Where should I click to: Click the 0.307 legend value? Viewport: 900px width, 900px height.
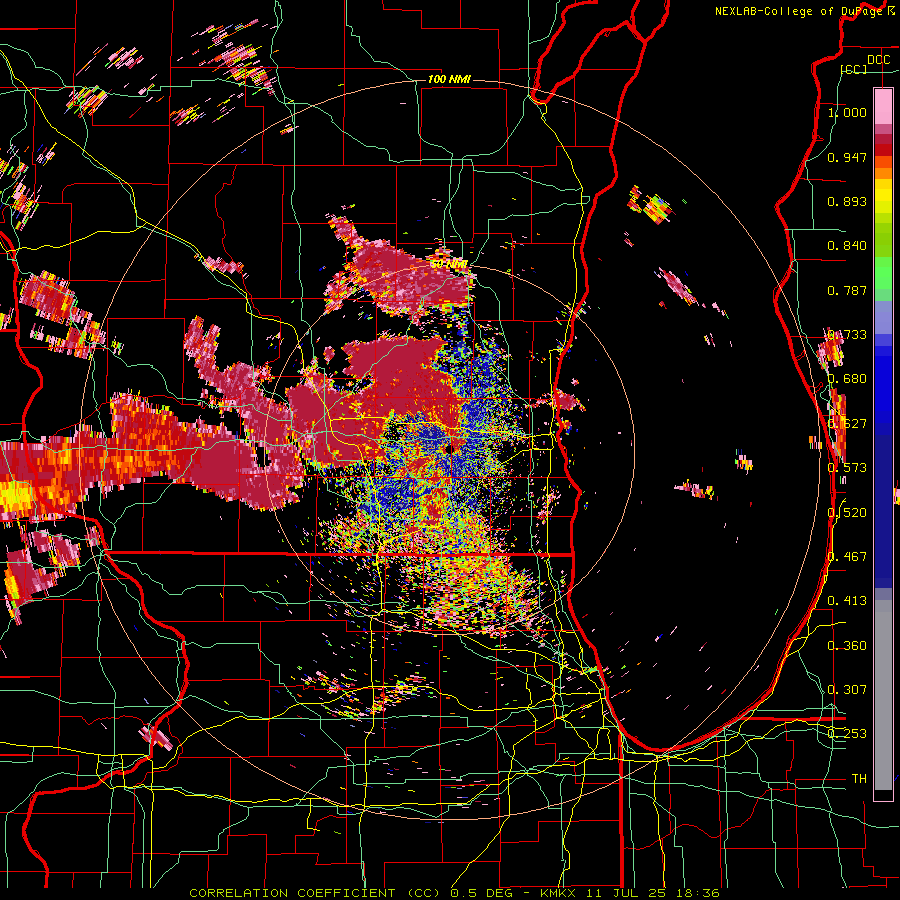click(x=847, y=689)
